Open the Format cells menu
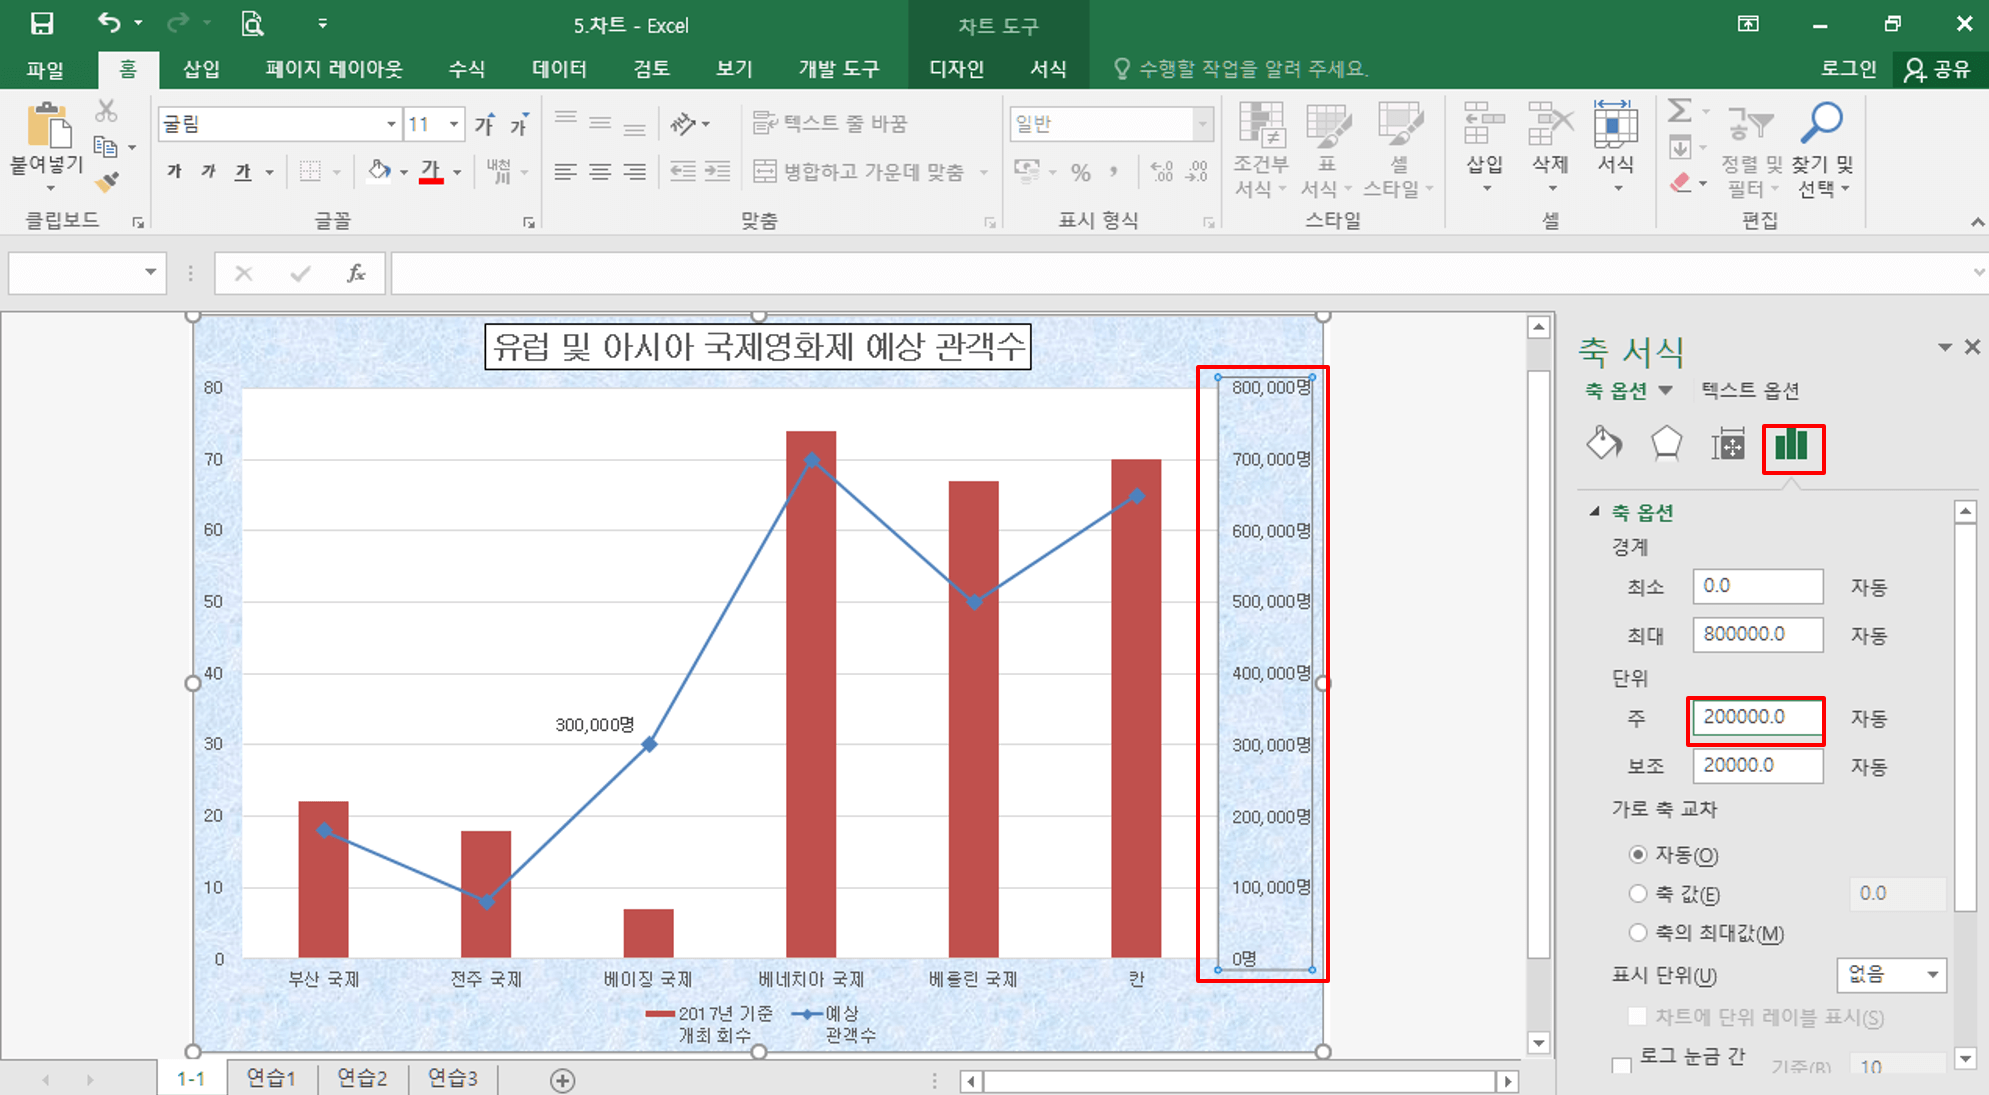Viewport: 1989px width, 1095px height. [1615, 148]
